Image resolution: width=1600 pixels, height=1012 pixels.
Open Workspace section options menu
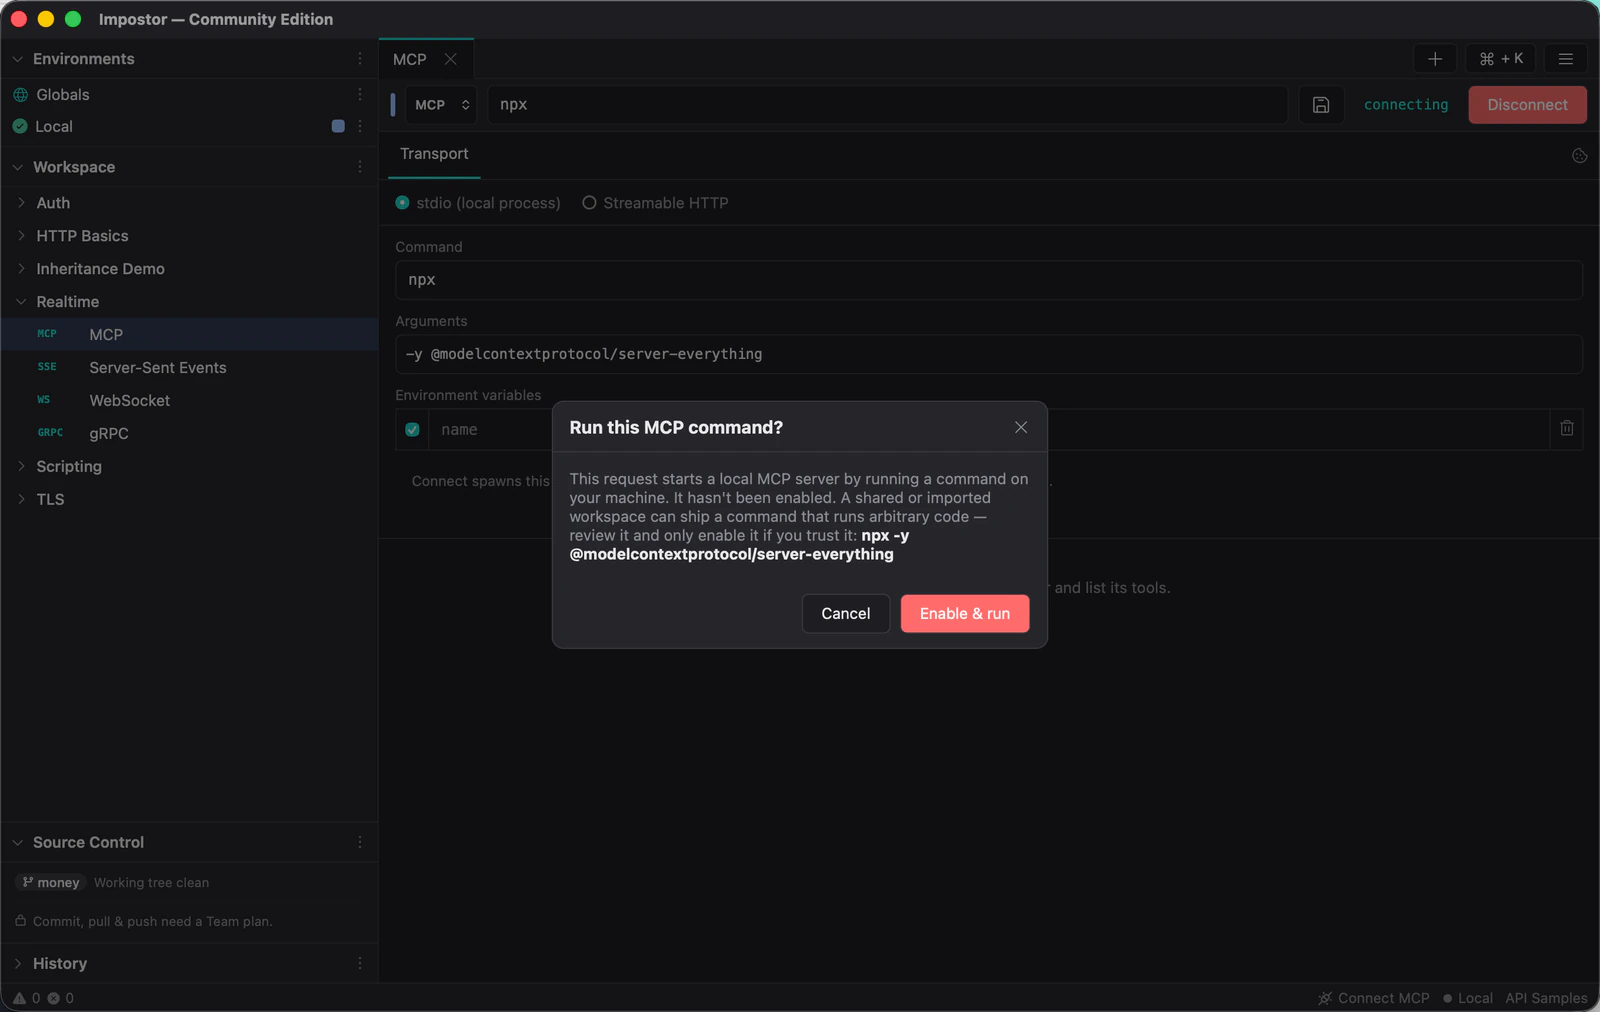coord(360,167)
